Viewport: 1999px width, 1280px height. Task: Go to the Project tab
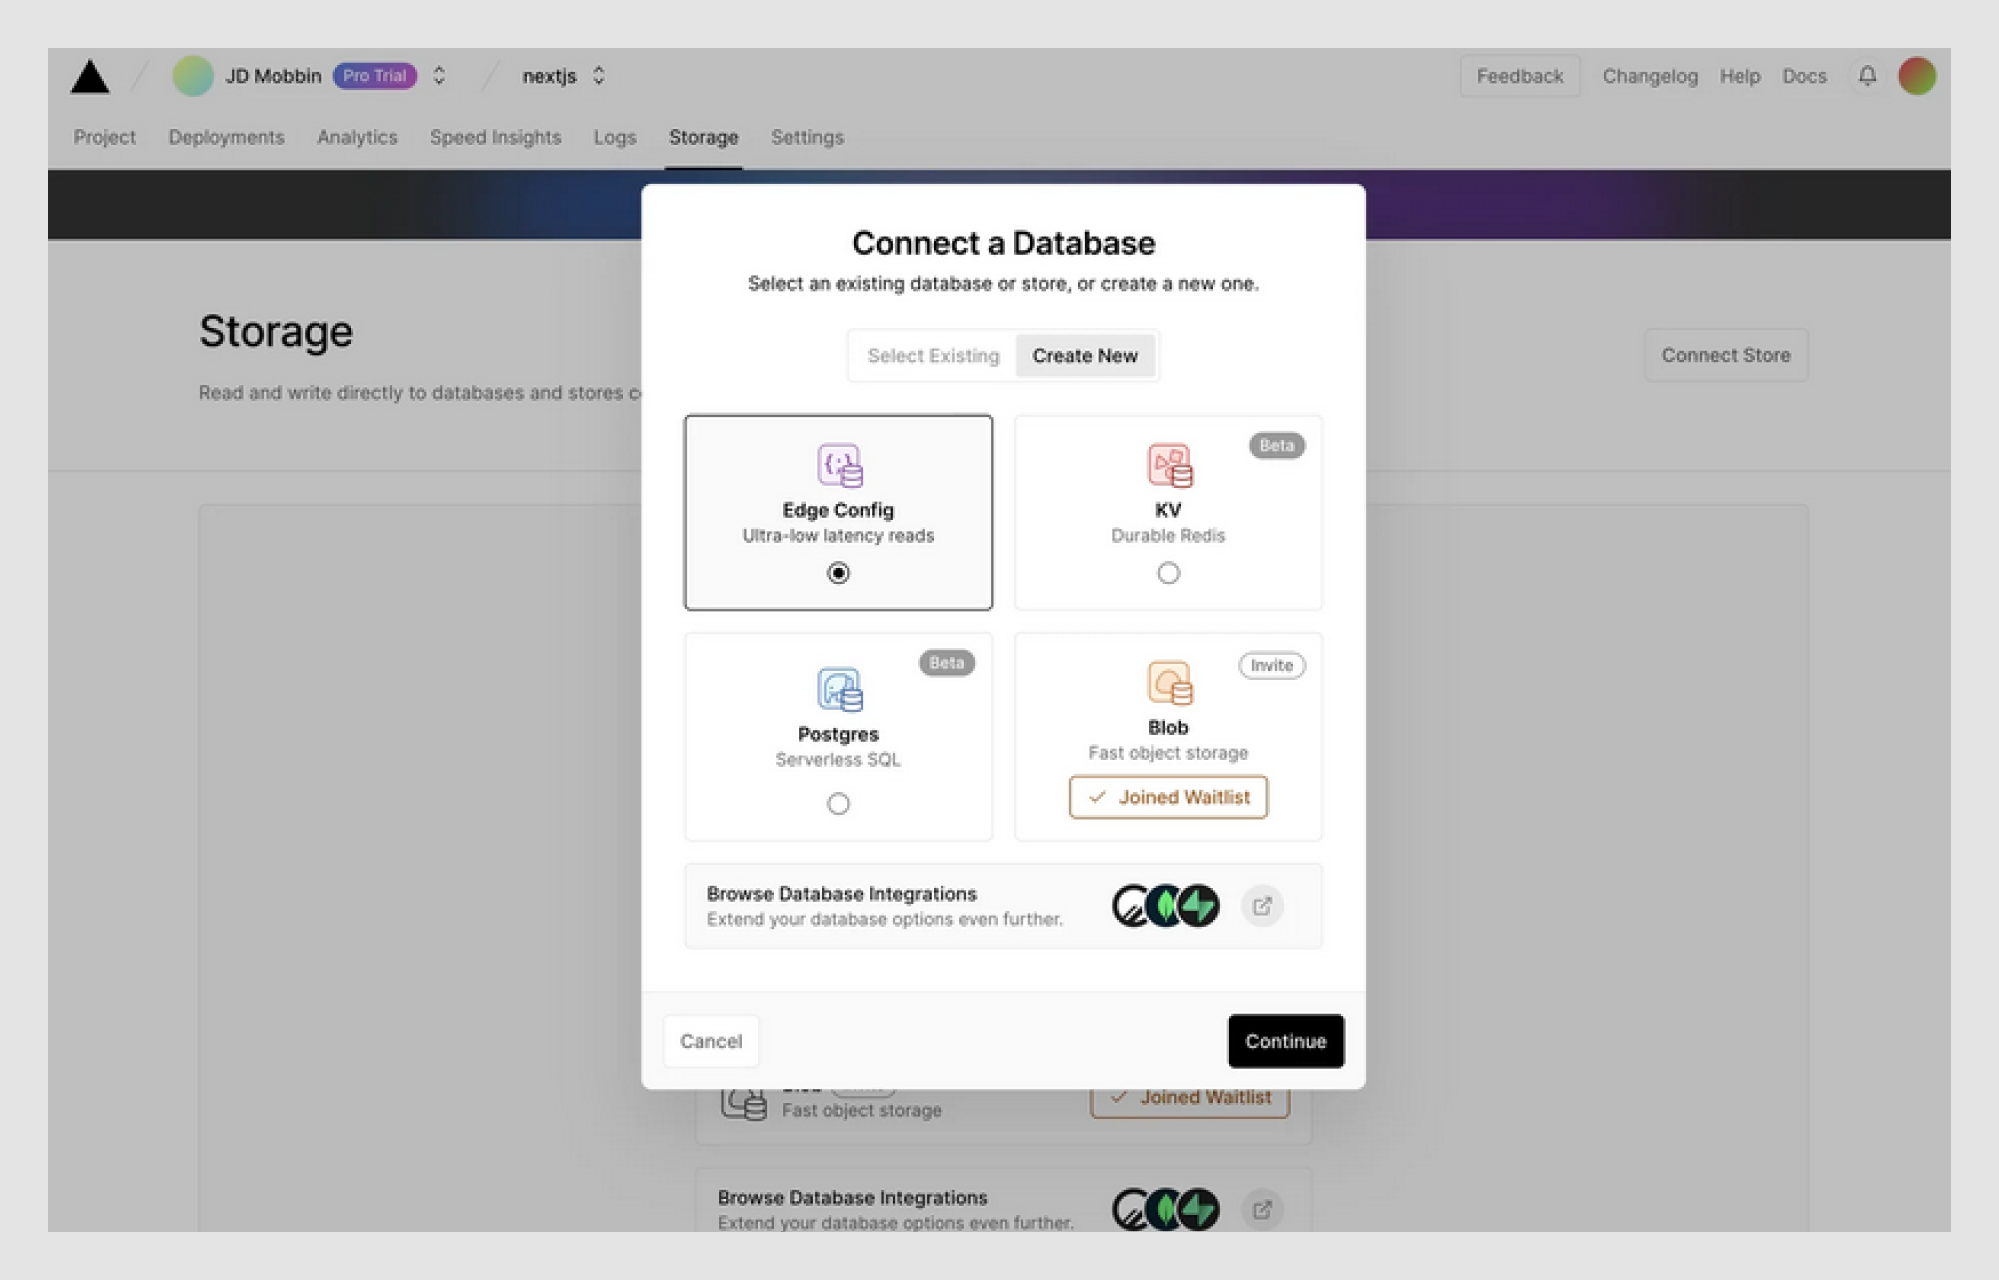click(x=105, y=137)
